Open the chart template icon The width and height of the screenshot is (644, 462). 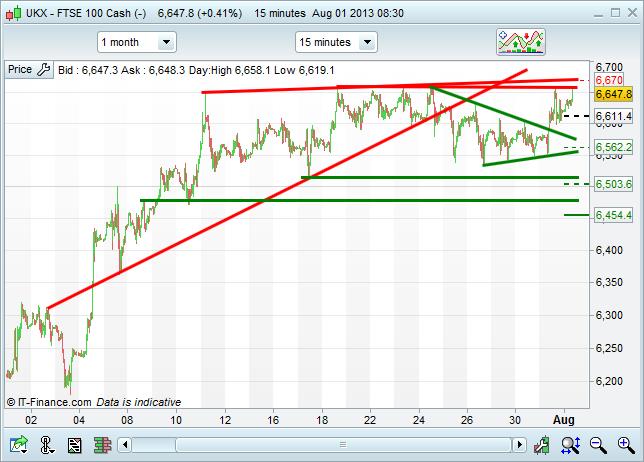74,445
